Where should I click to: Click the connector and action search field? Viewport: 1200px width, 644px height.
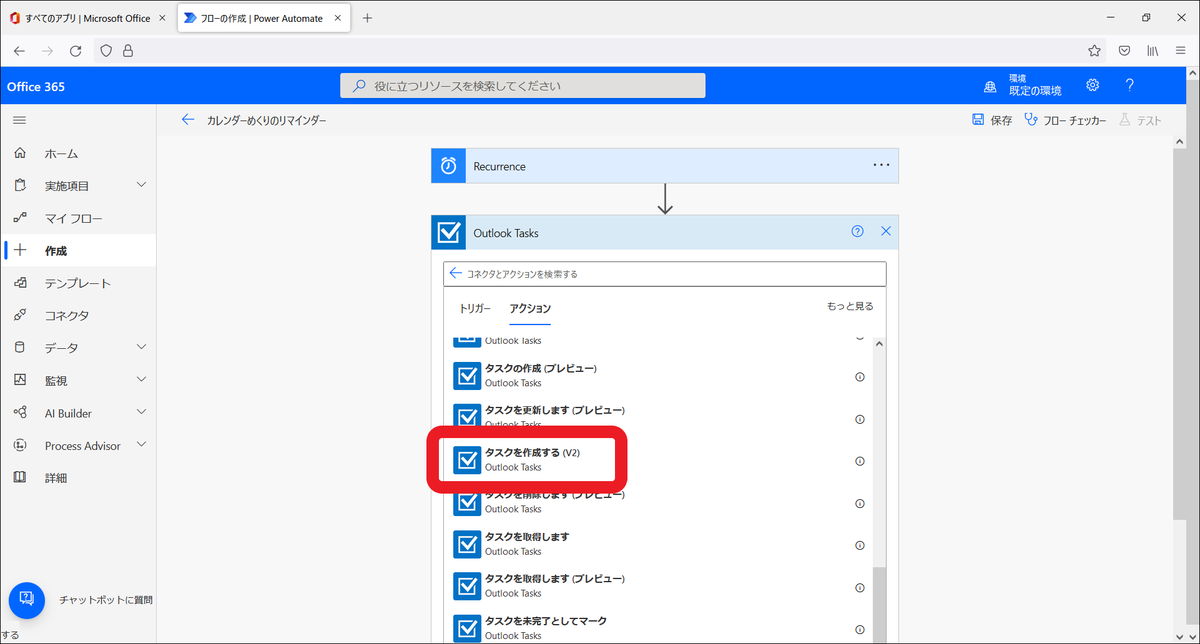click(665, 273)
